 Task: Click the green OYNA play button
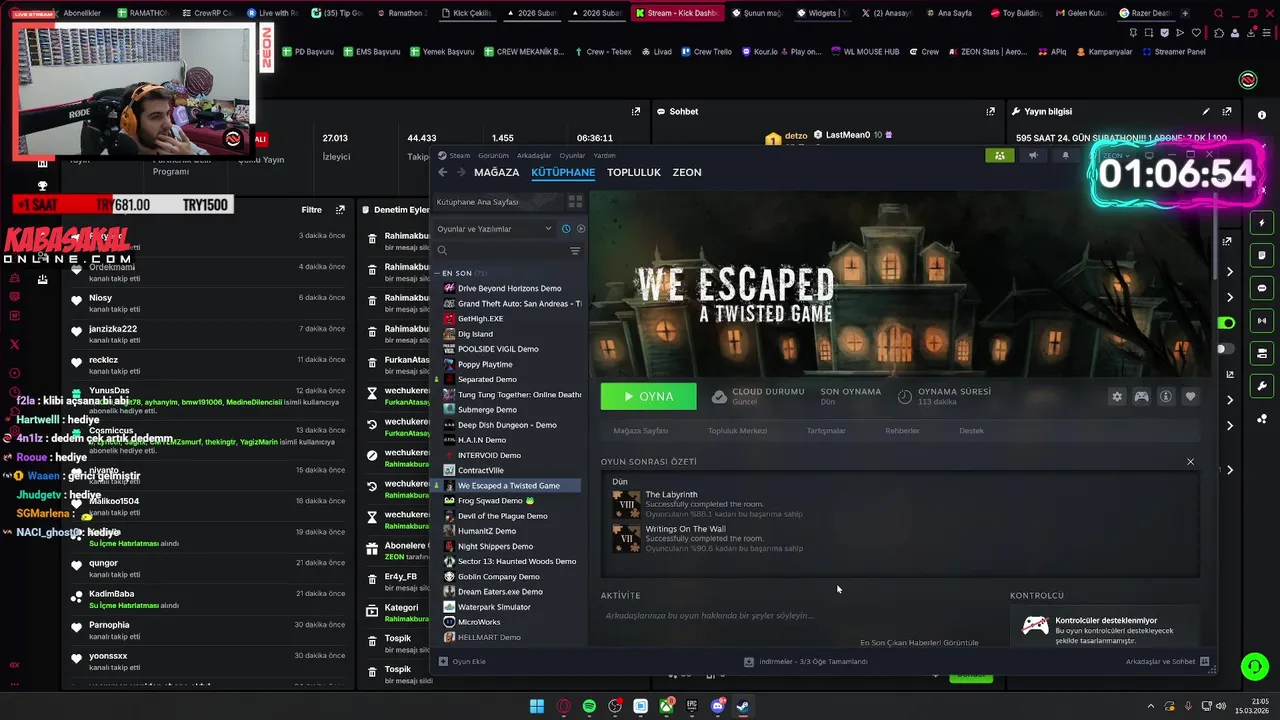pyautogui.click(x=648, y=396)
